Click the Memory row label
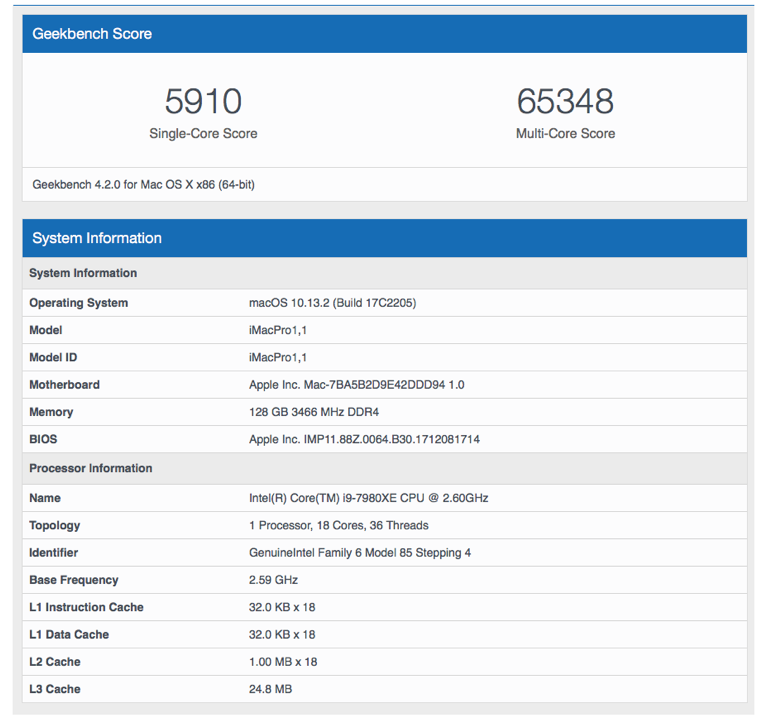 click(51, 412)
